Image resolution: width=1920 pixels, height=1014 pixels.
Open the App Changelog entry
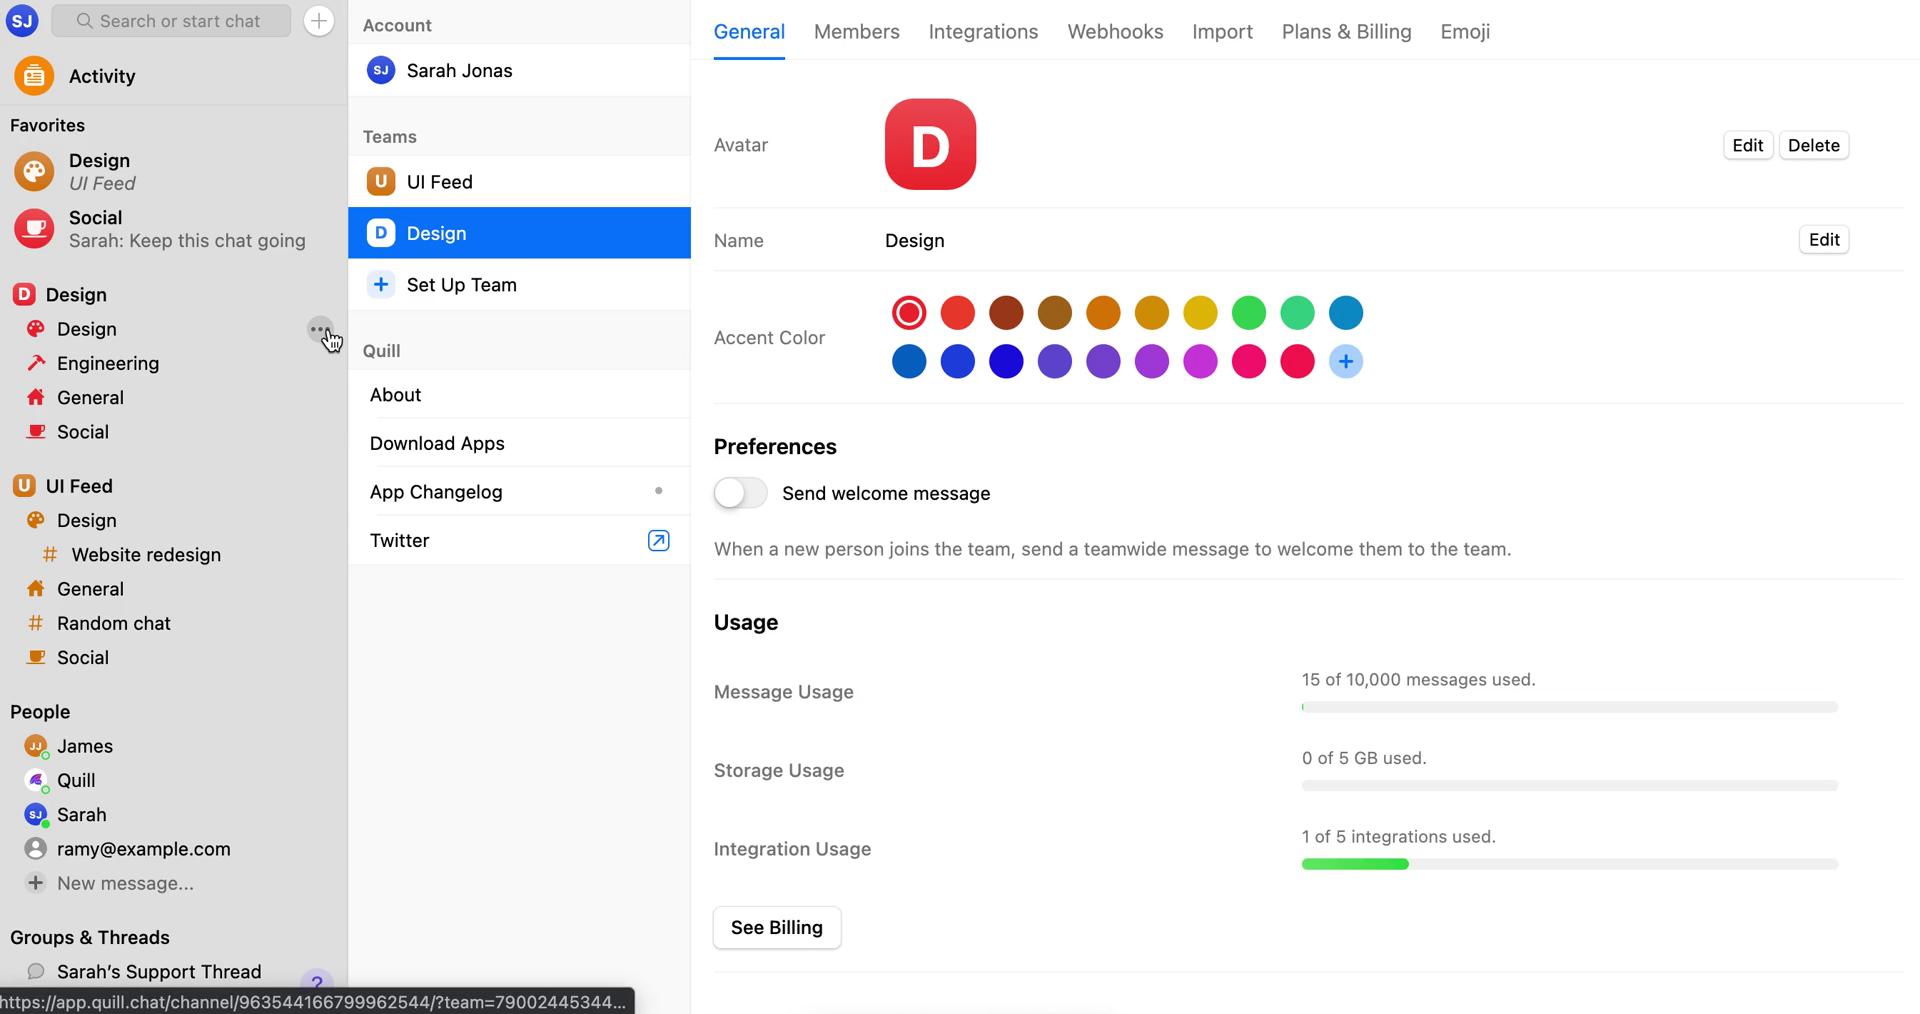(519, 491)
